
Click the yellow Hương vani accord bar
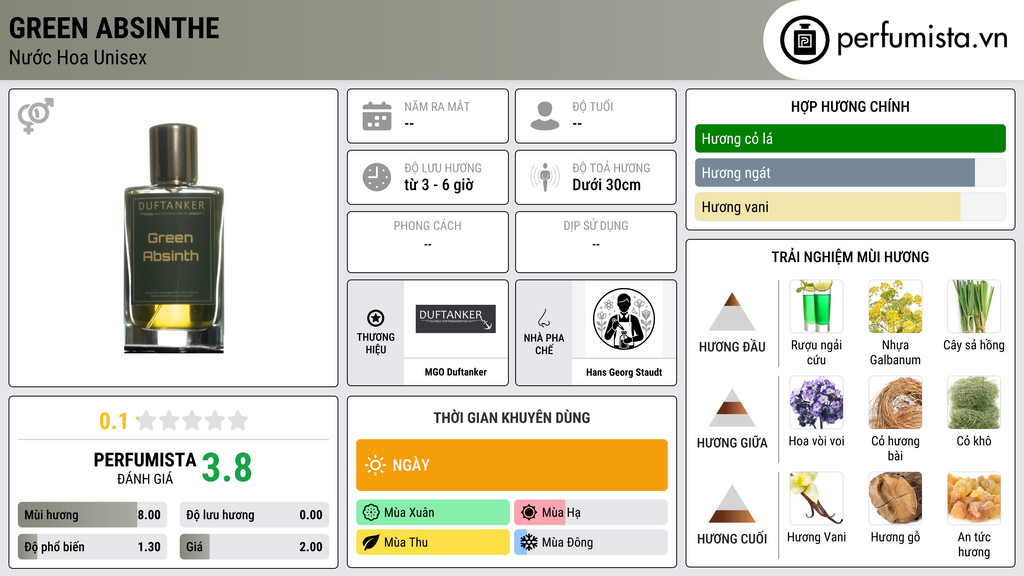(x=850, y=207)
